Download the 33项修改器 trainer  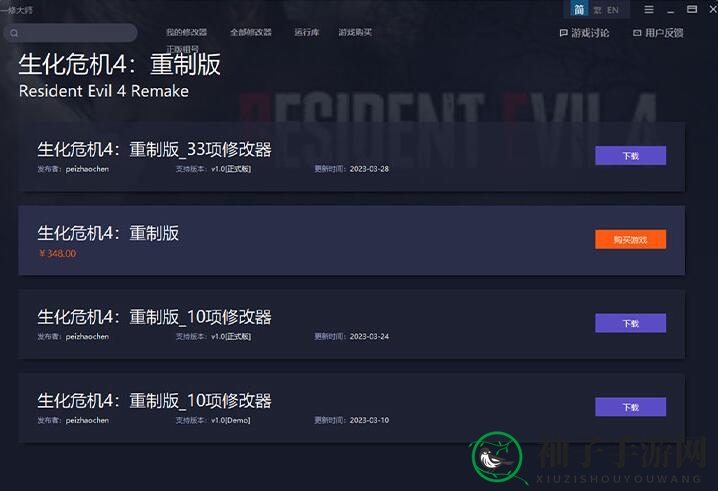coord(631,156)
